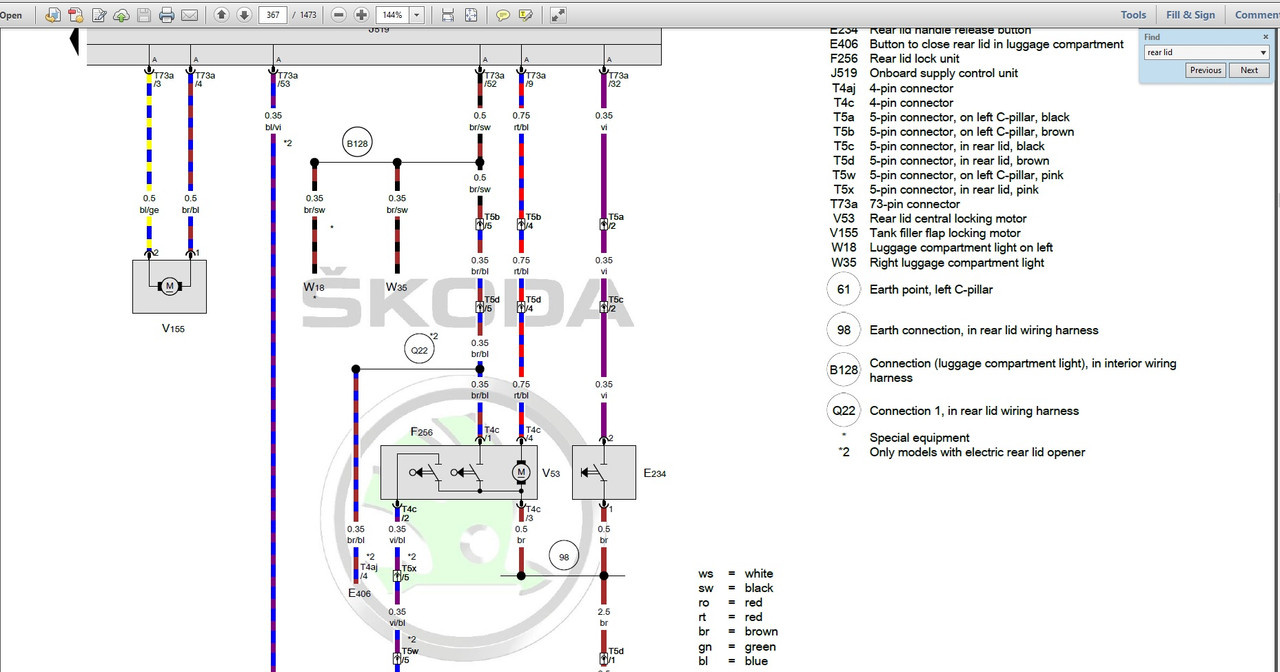Click the Q22 connection circle in diagram

[421, 351]
